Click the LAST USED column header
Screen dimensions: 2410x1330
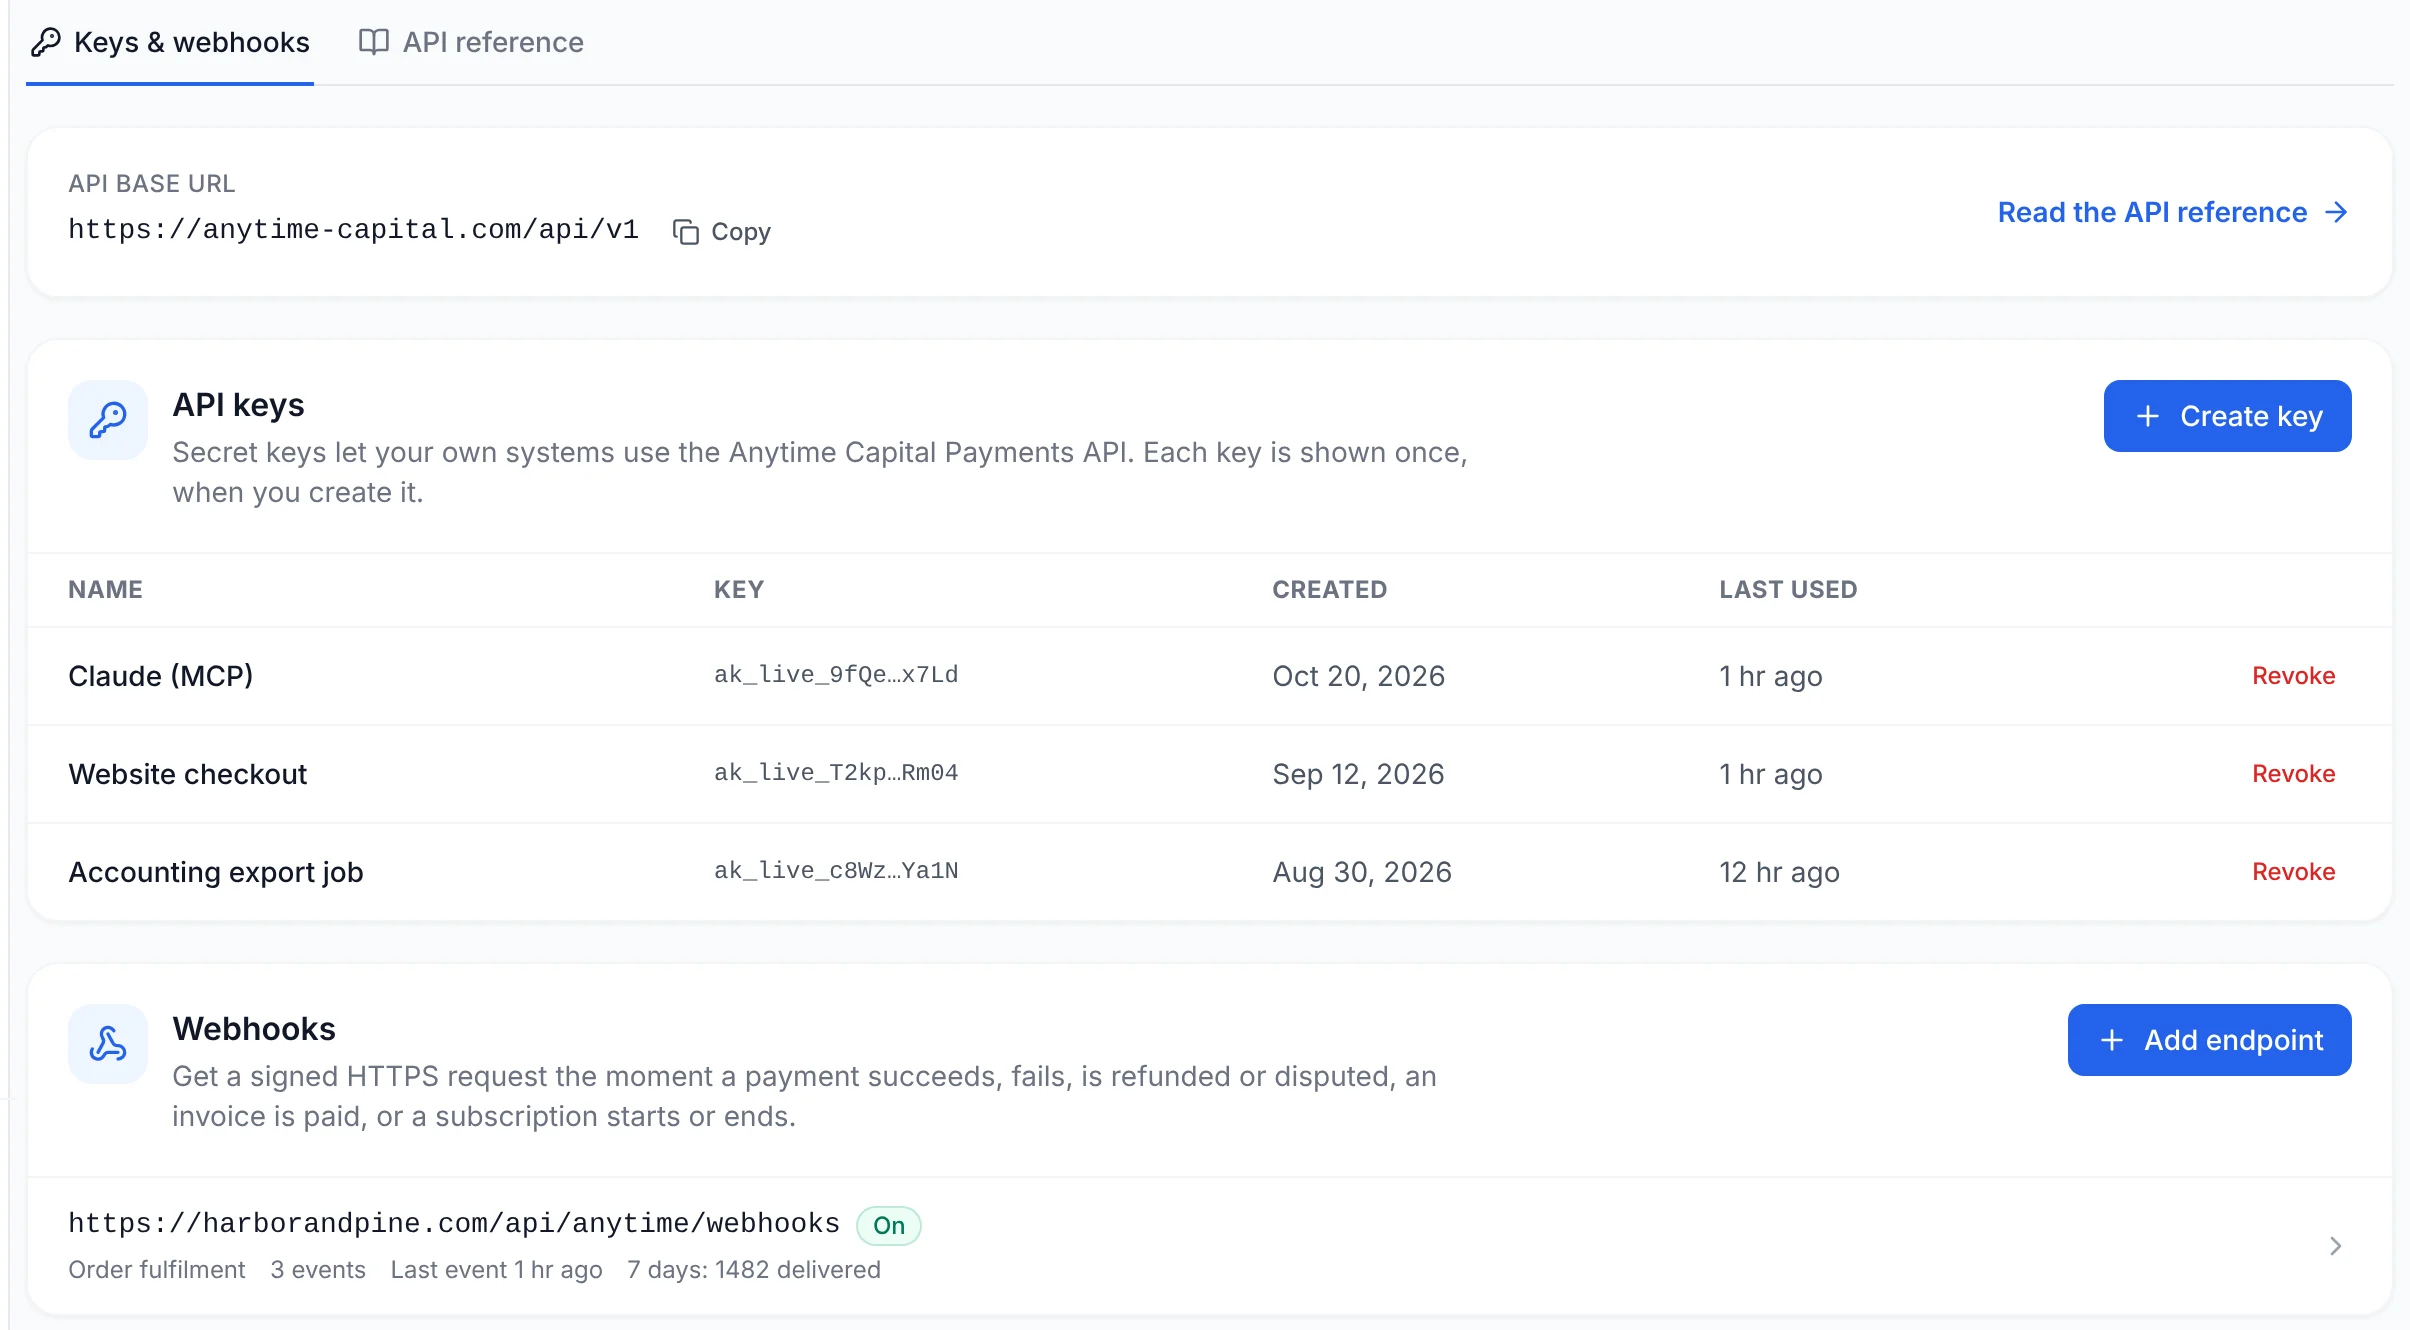point(1788,590)
